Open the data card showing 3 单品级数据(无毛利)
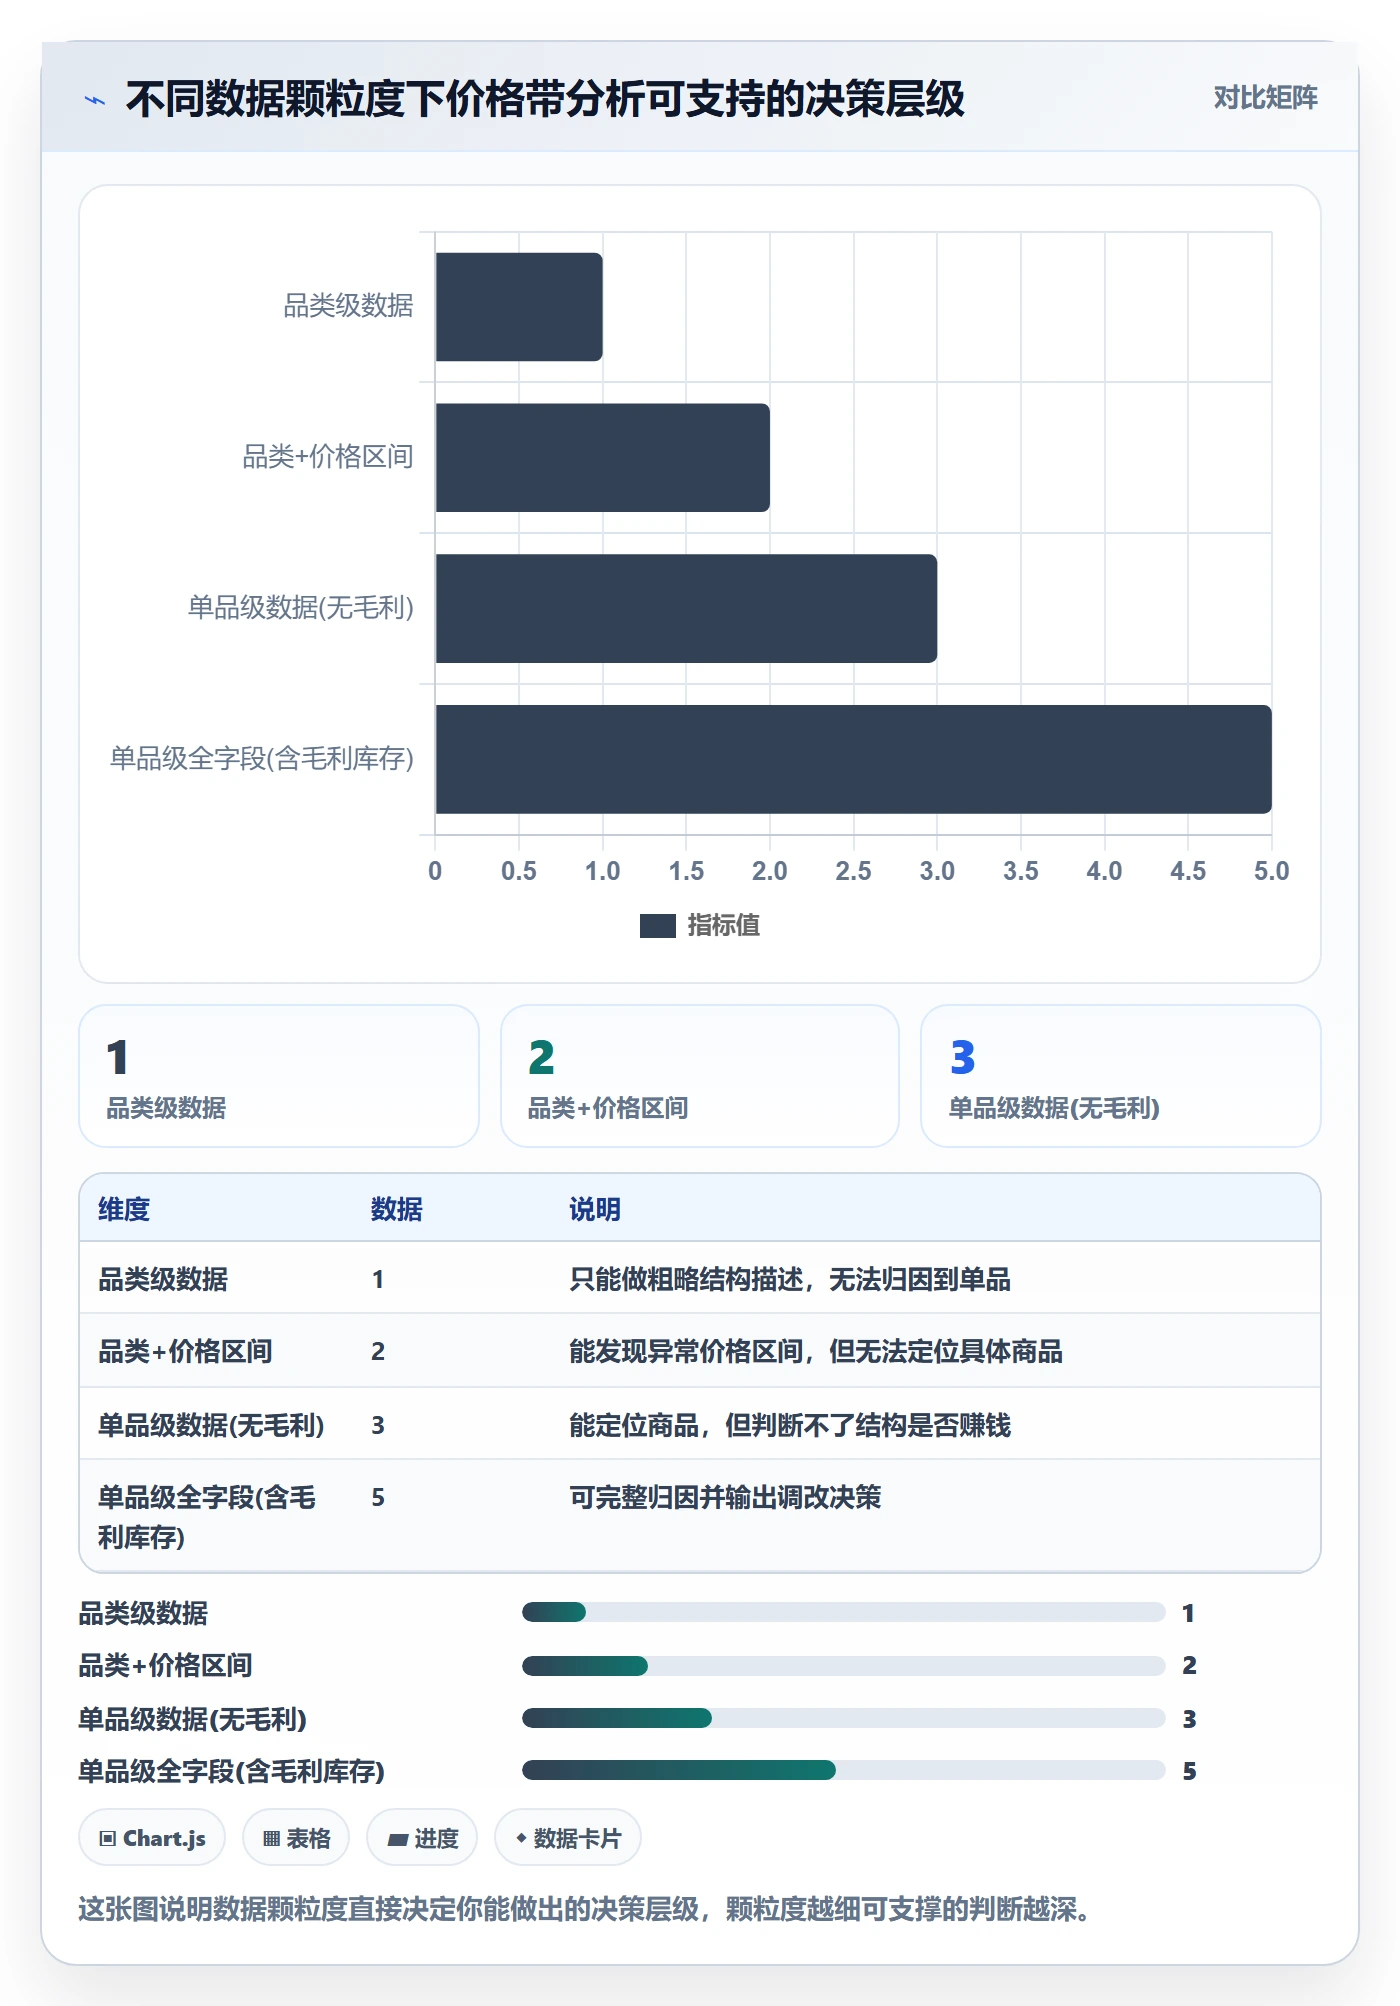 click(1121, 1076)
